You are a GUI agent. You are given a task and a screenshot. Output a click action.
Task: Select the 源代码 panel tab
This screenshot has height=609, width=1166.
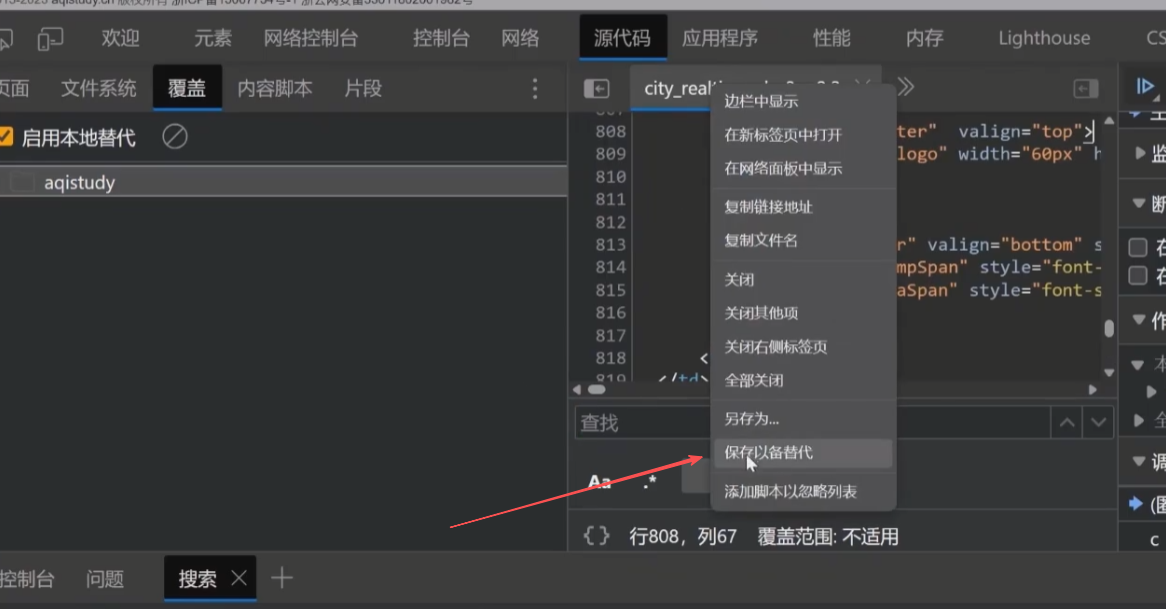[x=622, y=38]
